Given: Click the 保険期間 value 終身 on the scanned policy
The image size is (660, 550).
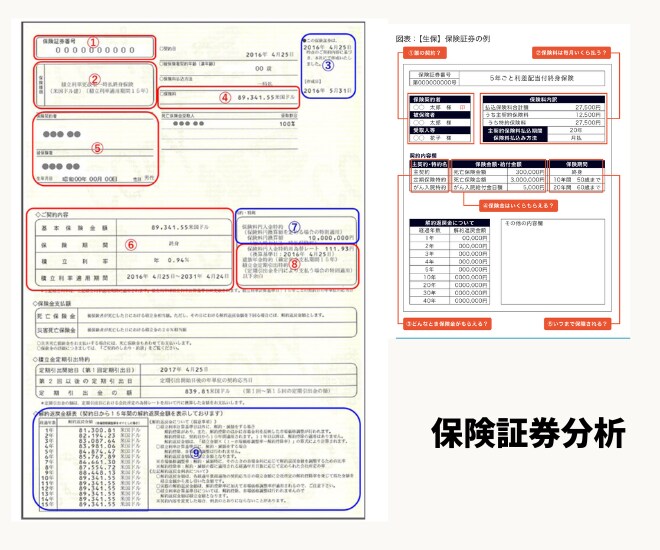Looking at the screenshot, I should [x=174, y=244].
